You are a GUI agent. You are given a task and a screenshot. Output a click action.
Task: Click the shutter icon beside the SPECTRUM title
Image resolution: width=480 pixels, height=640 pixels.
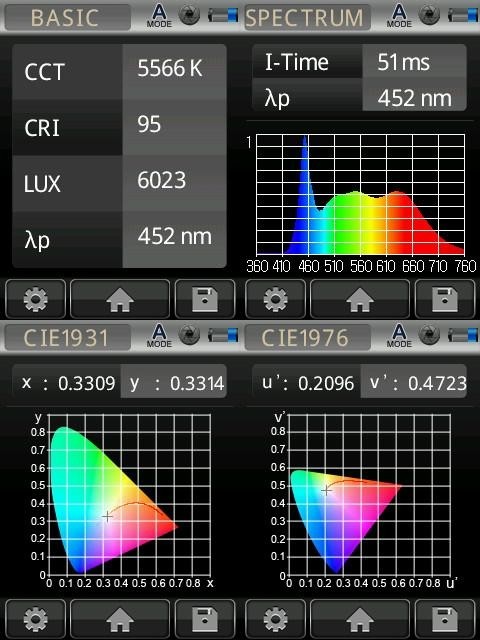coord(429,16)
